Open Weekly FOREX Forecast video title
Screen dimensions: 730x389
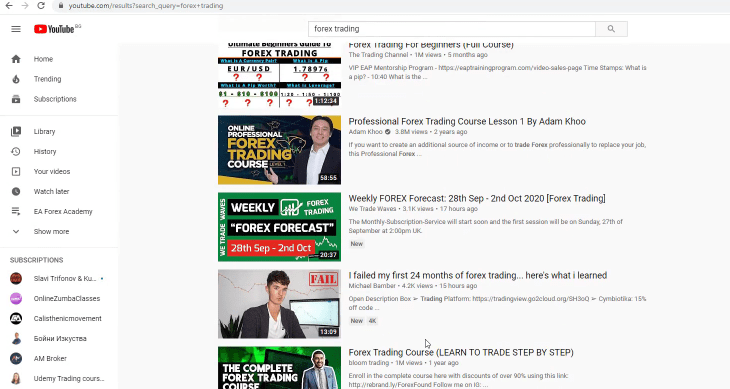[477, 199]
